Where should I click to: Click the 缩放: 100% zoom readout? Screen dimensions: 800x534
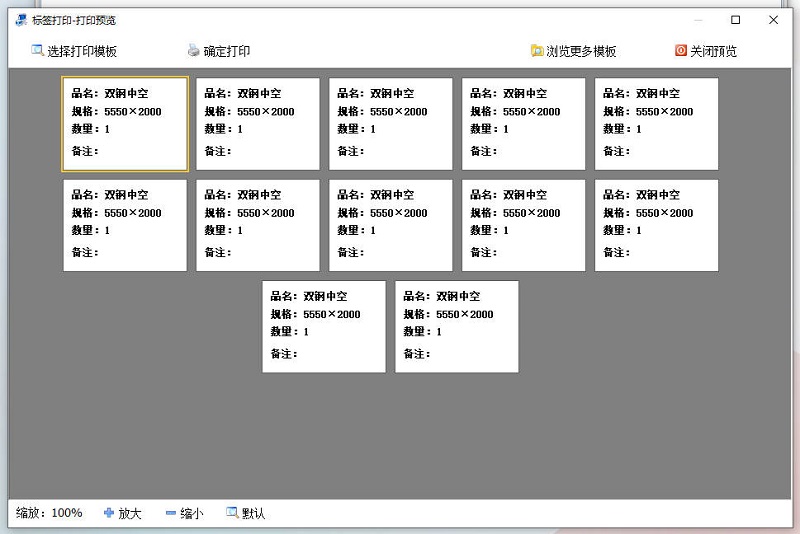pos(49,513)
